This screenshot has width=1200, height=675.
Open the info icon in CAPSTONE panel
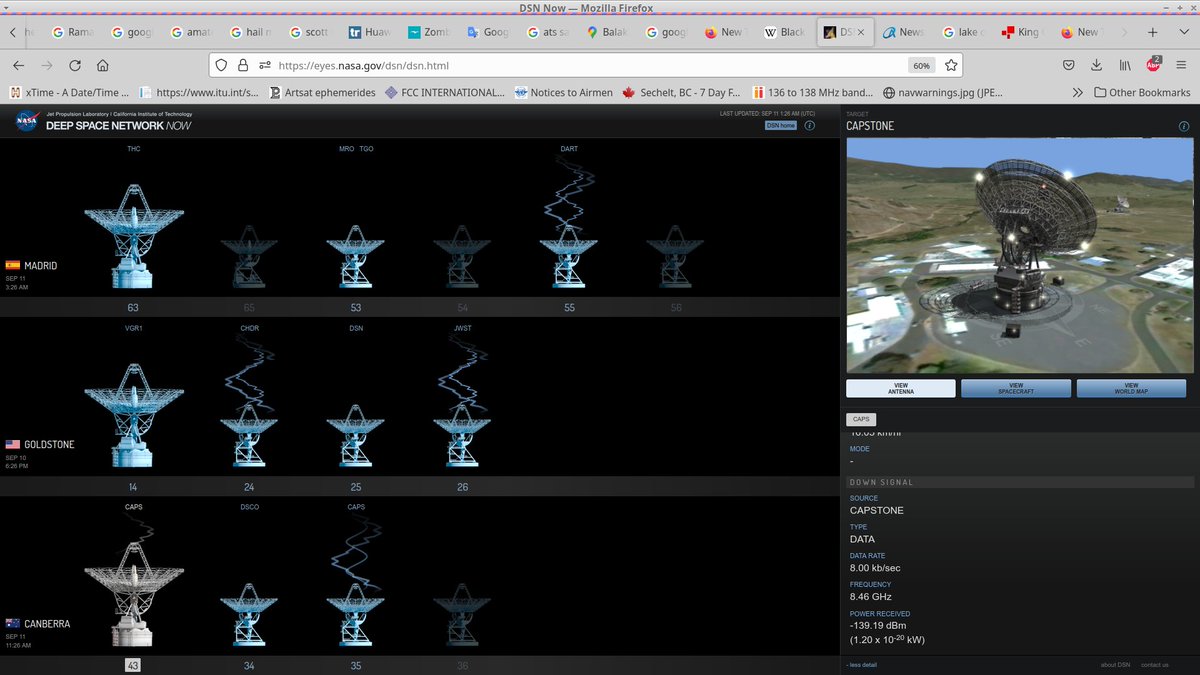[x=1186, y=127]
